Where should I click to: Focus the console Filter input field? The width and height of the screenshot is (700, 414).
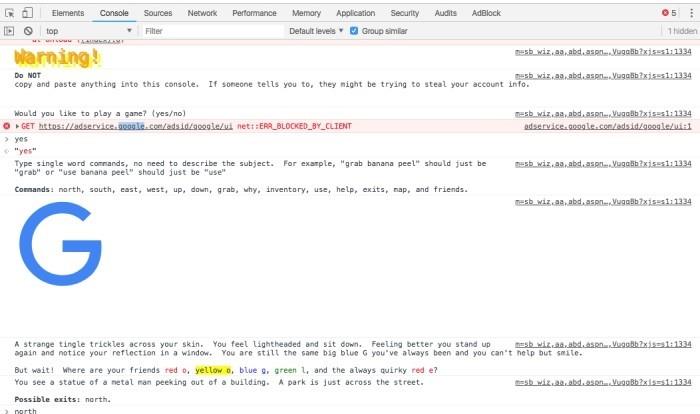pyautogui.click(x=212, y=31)
